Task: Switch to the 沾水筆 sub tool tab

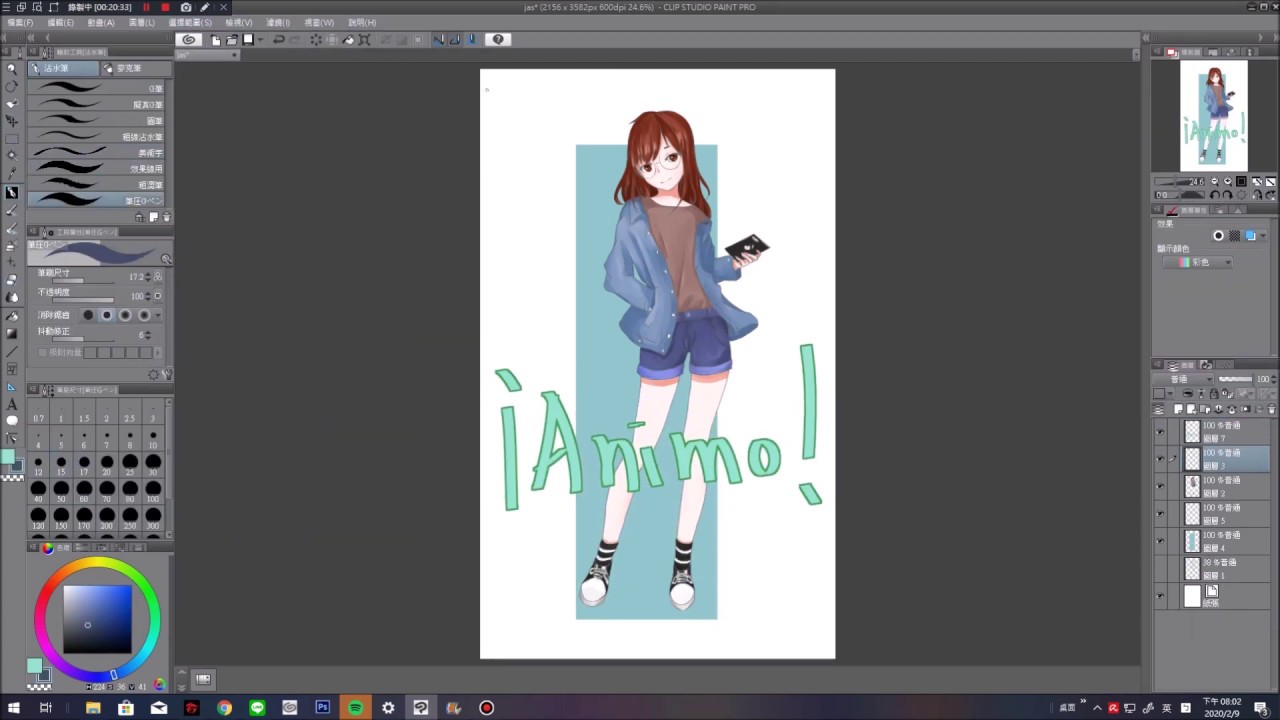Action: coord(63,68)
